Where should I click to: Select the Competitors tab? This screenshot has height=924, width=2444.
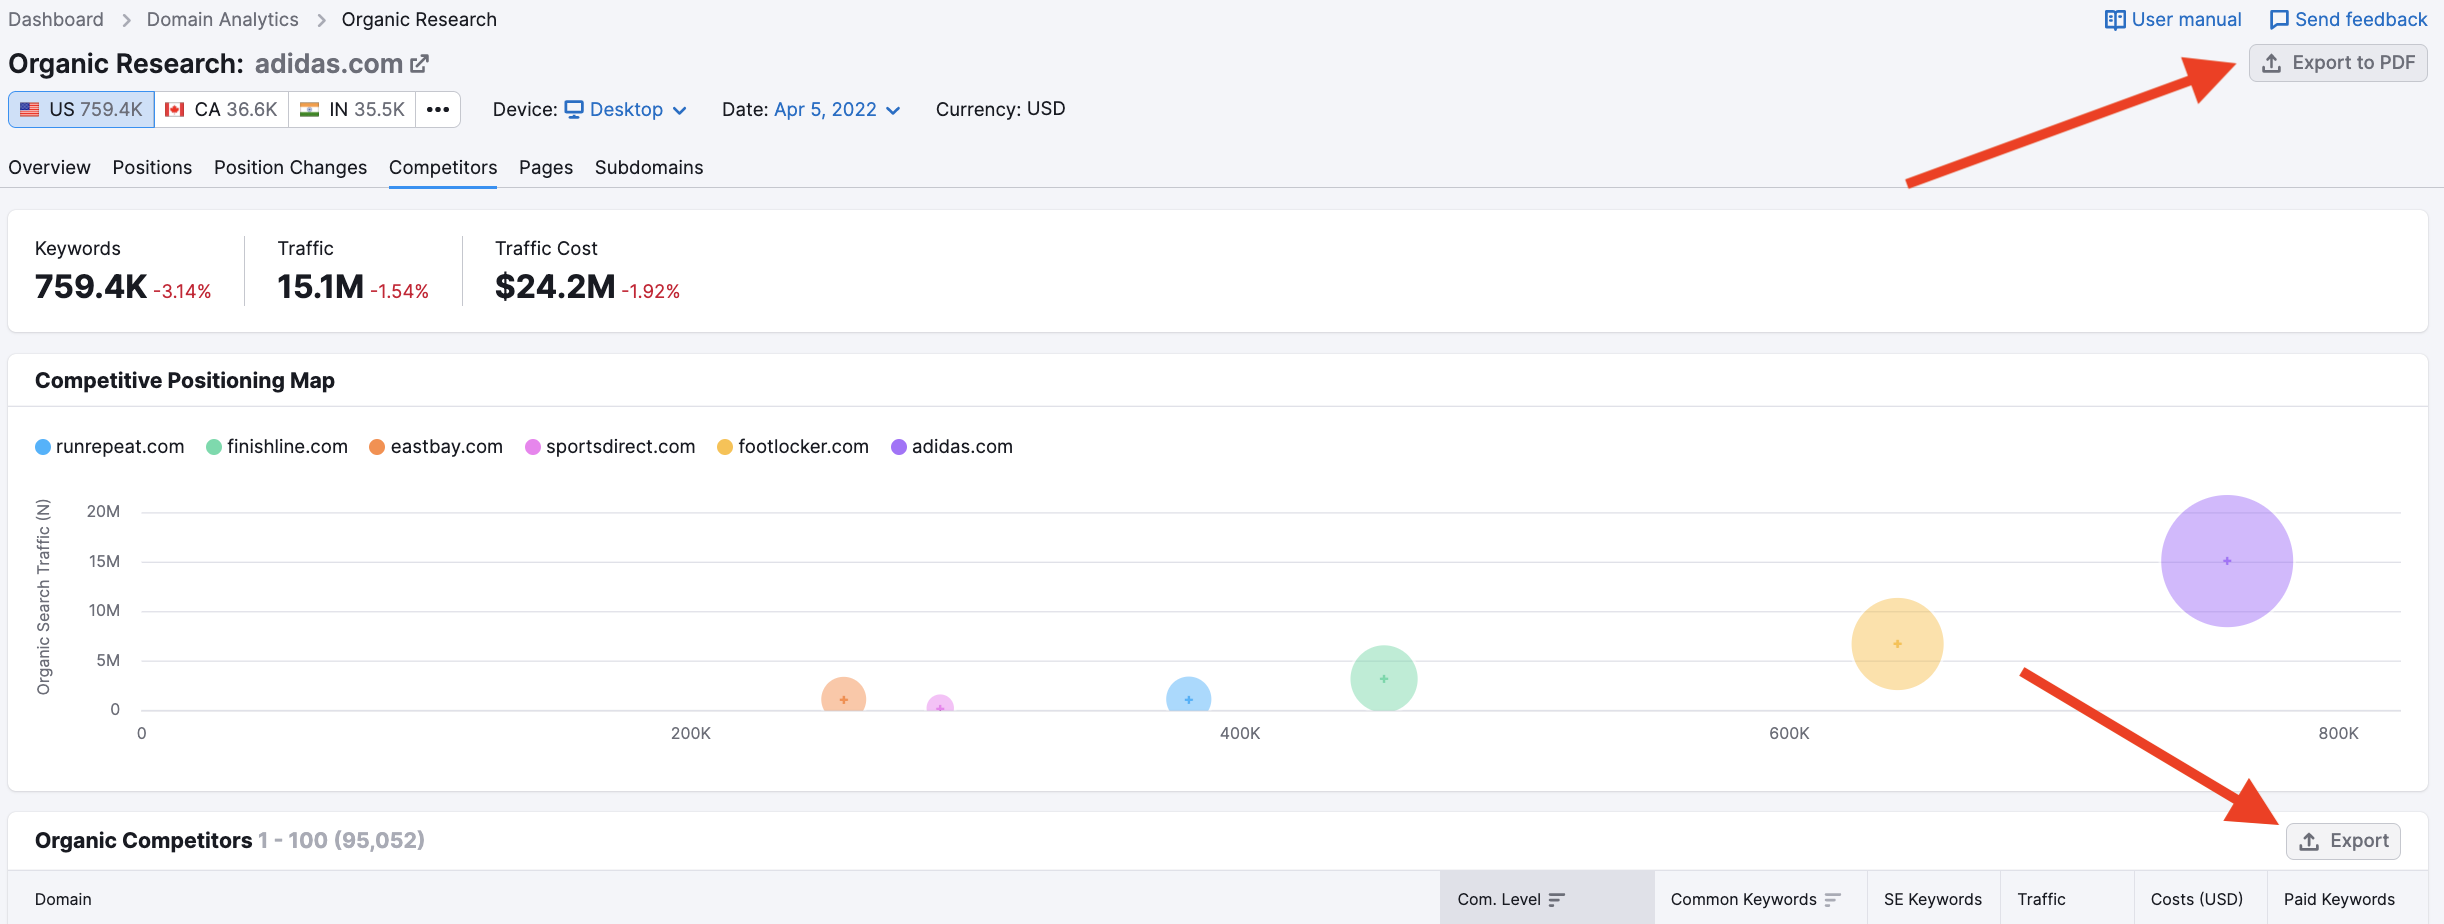coord(443,167)
